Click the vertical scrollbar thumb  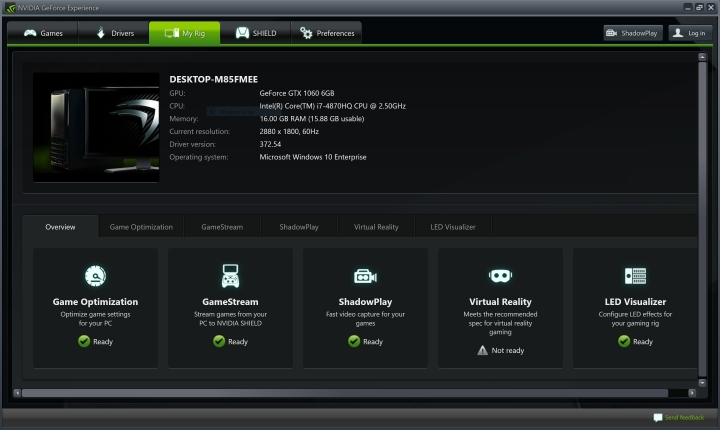coord(702,220)
